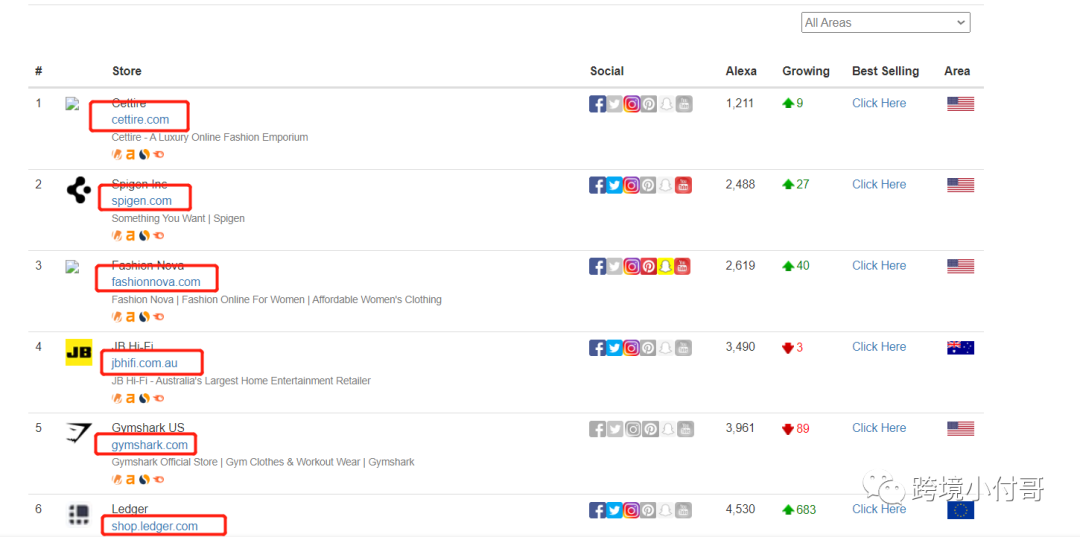Open the fashionnova.com link
Image resolution: width=1080 pixels, height=537 pixels.
tap(156, 282)
